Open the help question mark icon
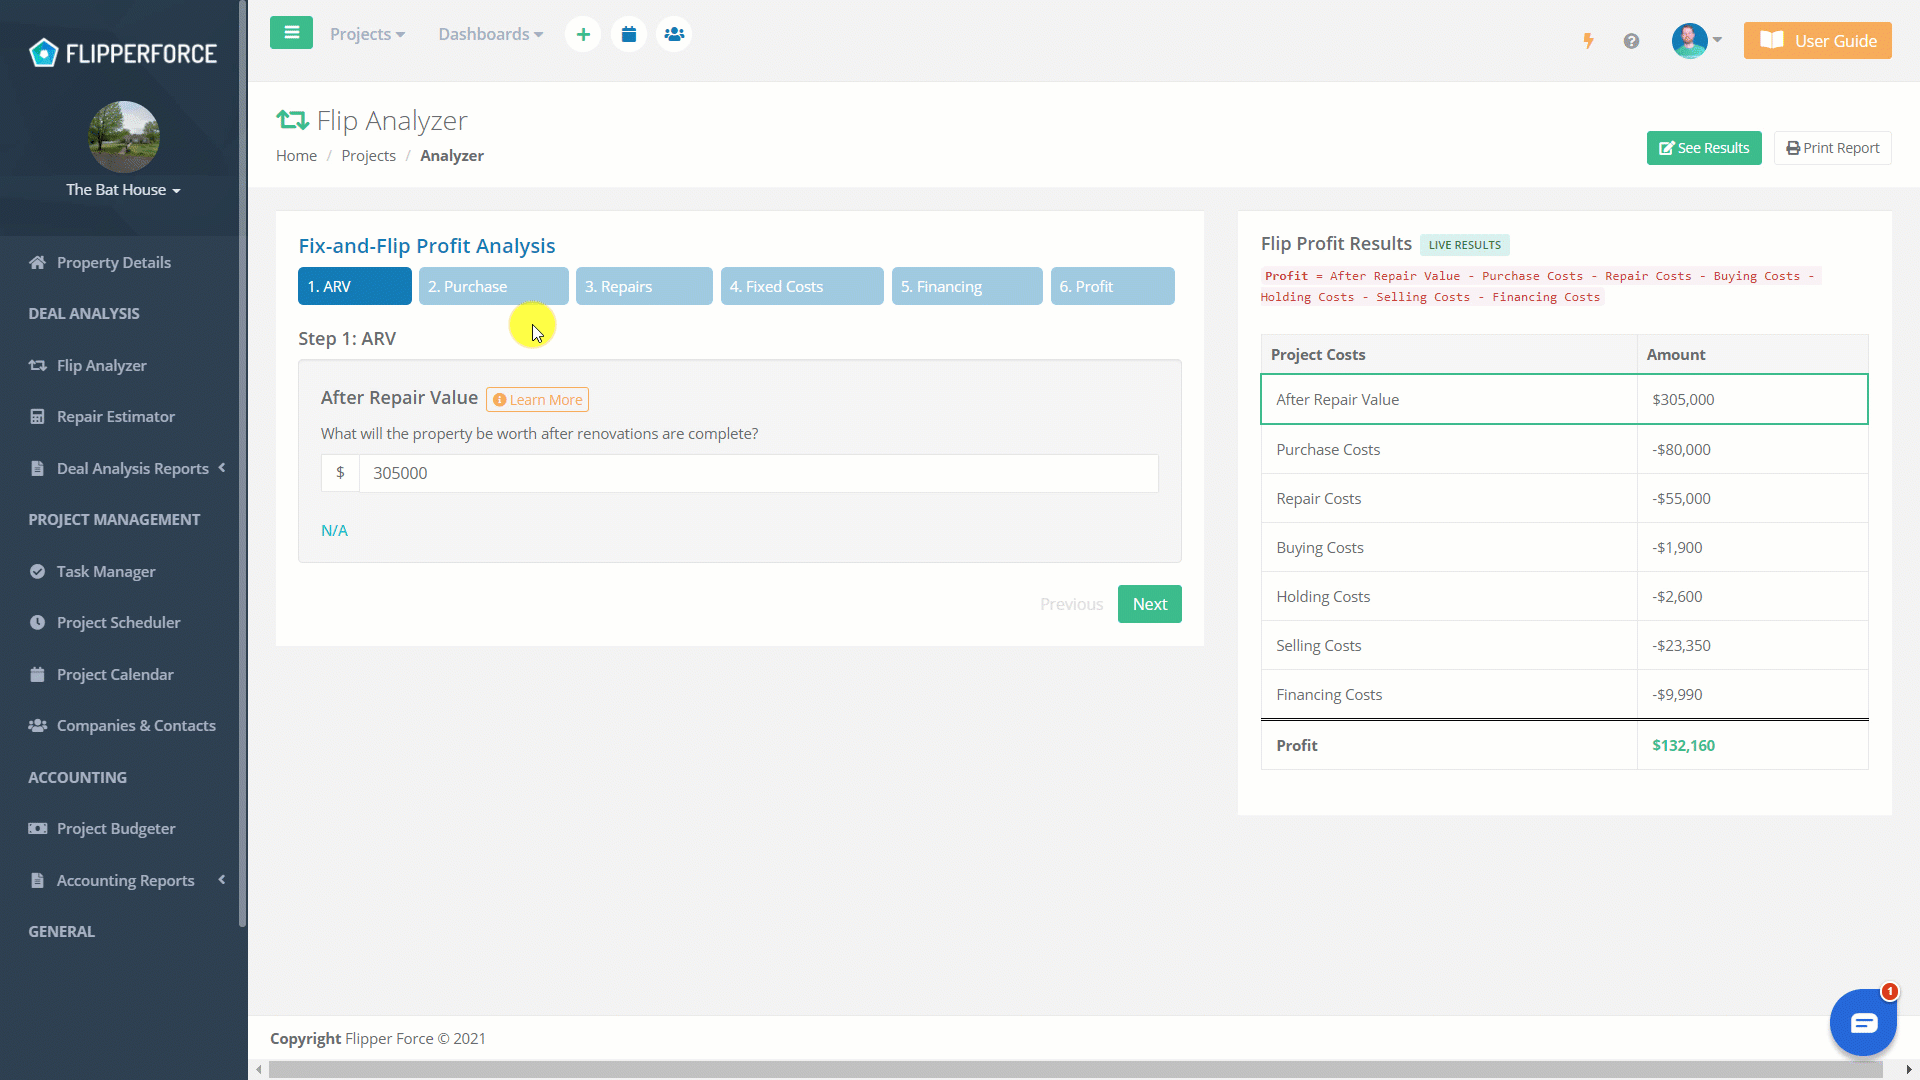 (1632, 41)
